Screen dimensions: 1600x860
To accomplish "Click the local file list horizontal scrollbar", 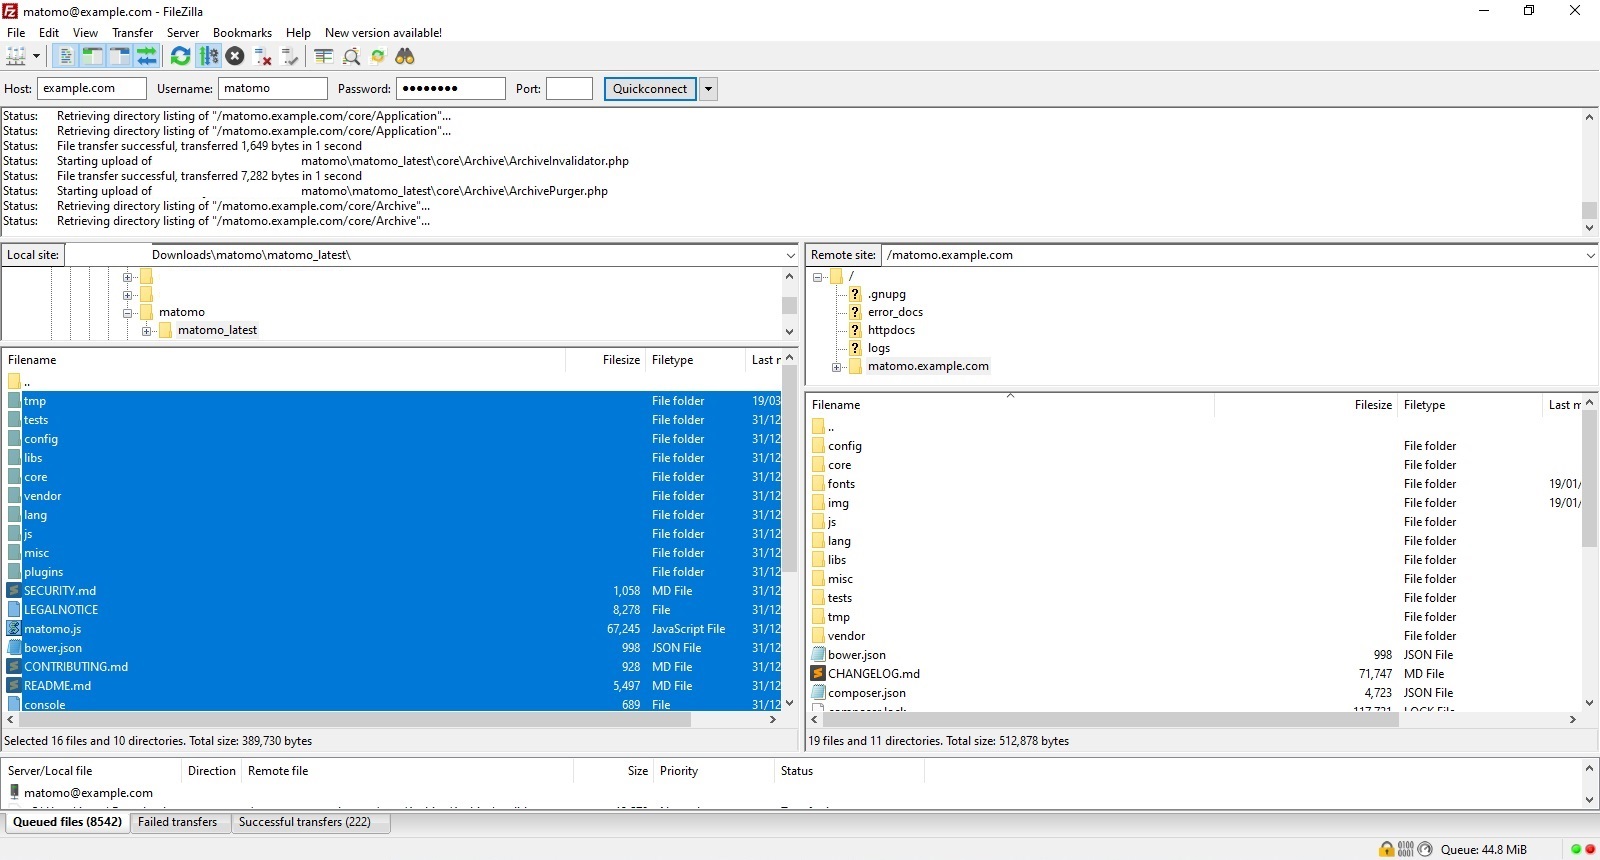I will (350, 720).
